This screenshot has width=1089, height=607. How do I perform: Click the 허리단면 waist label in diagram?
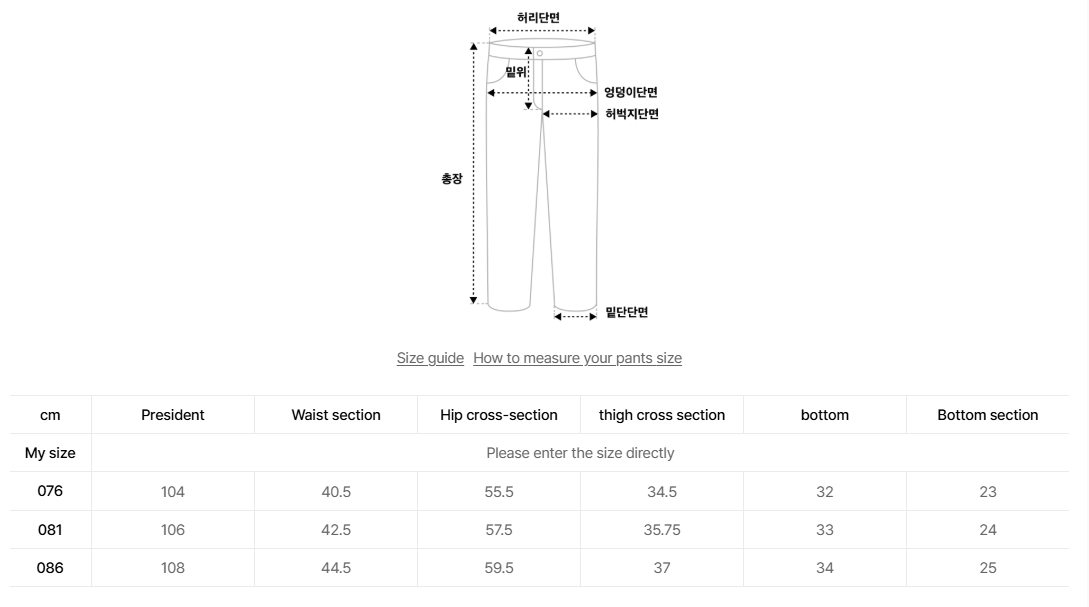(x=538, y=17)
